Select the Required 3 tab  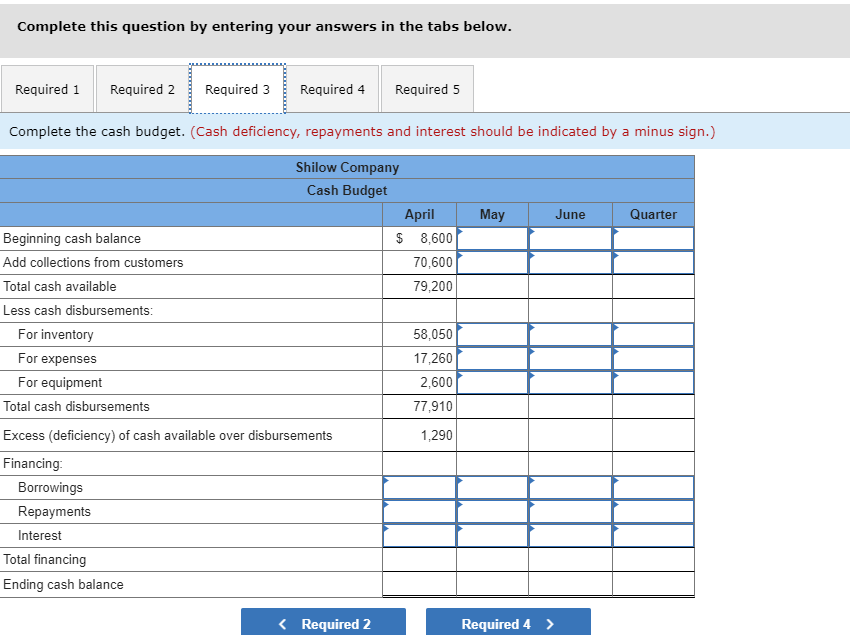click(237, 88)
